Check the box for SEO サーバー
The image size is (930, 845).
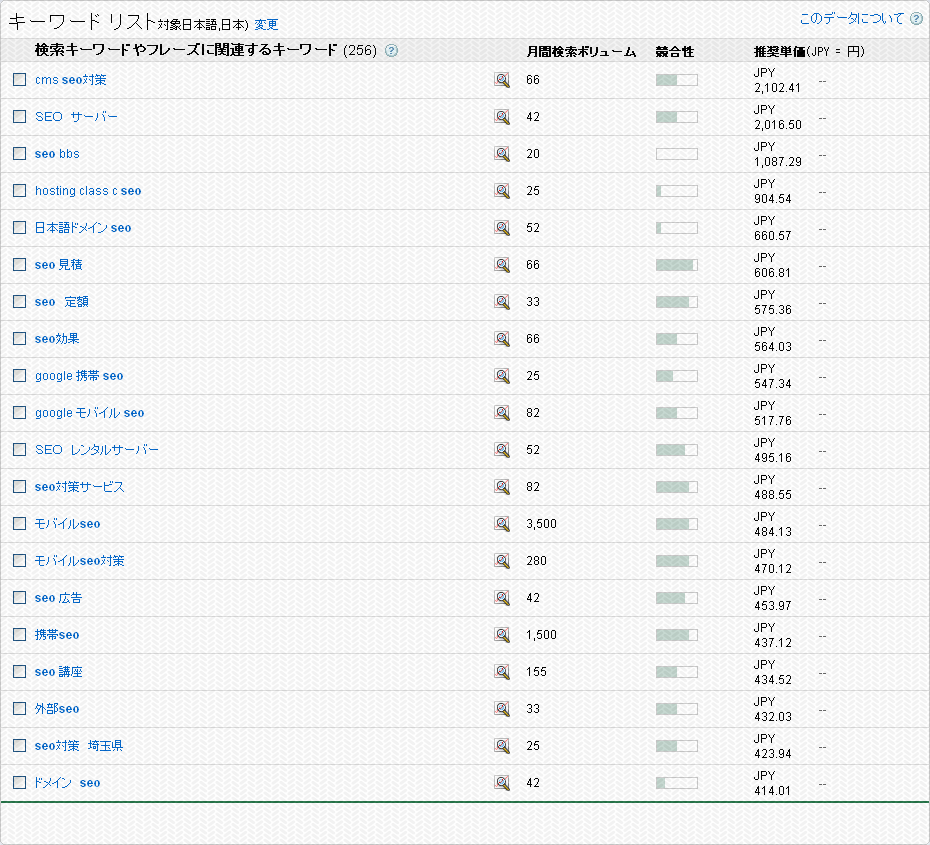[x=19, y=117]
